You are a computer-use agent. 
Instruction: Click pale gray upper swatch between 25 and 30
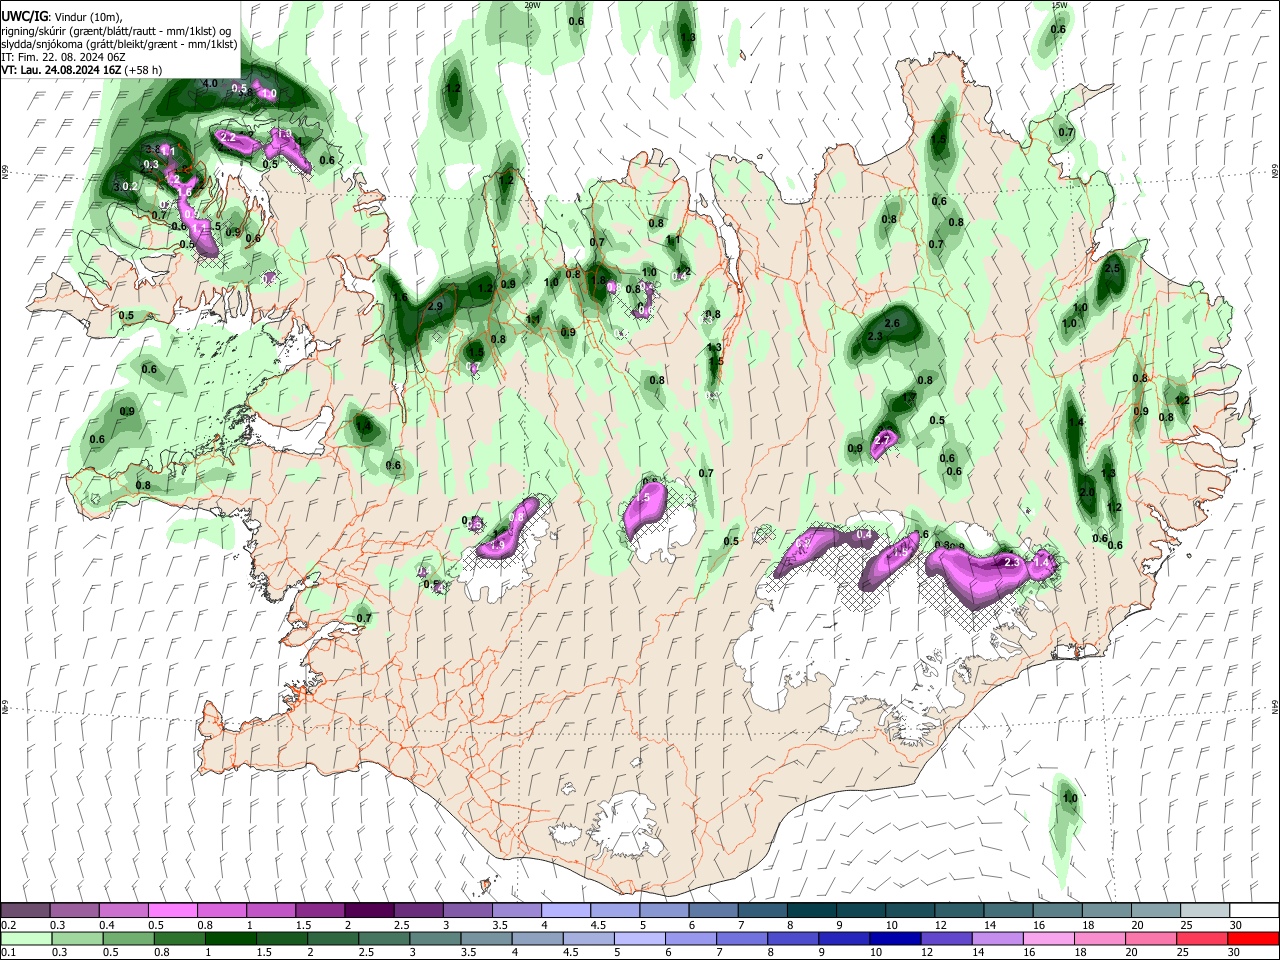pos(1204,911)
